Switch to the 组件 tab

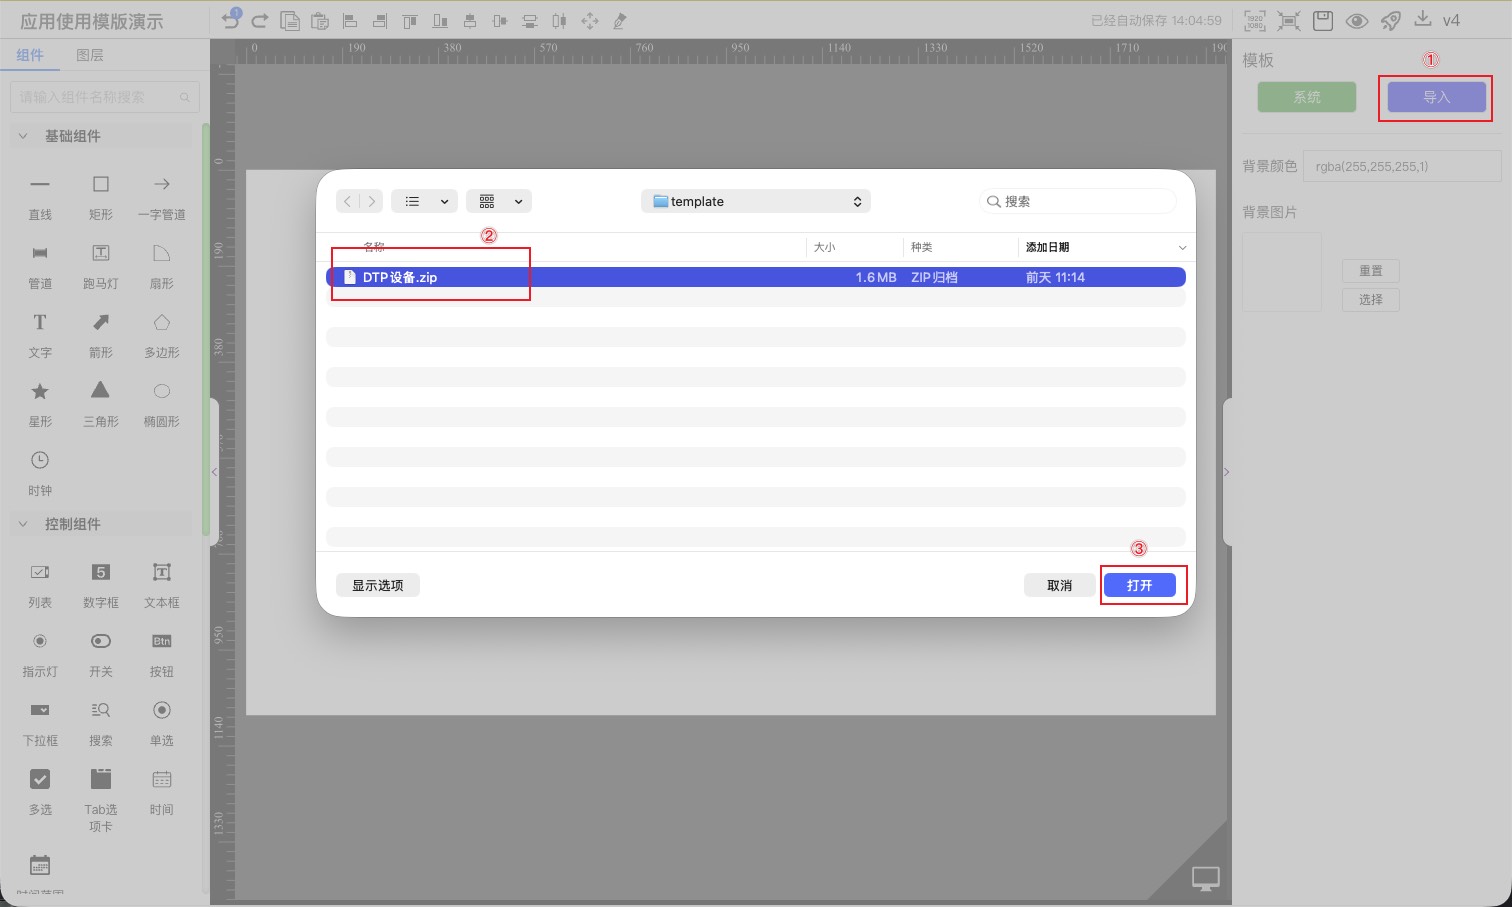tap(30, 55)
